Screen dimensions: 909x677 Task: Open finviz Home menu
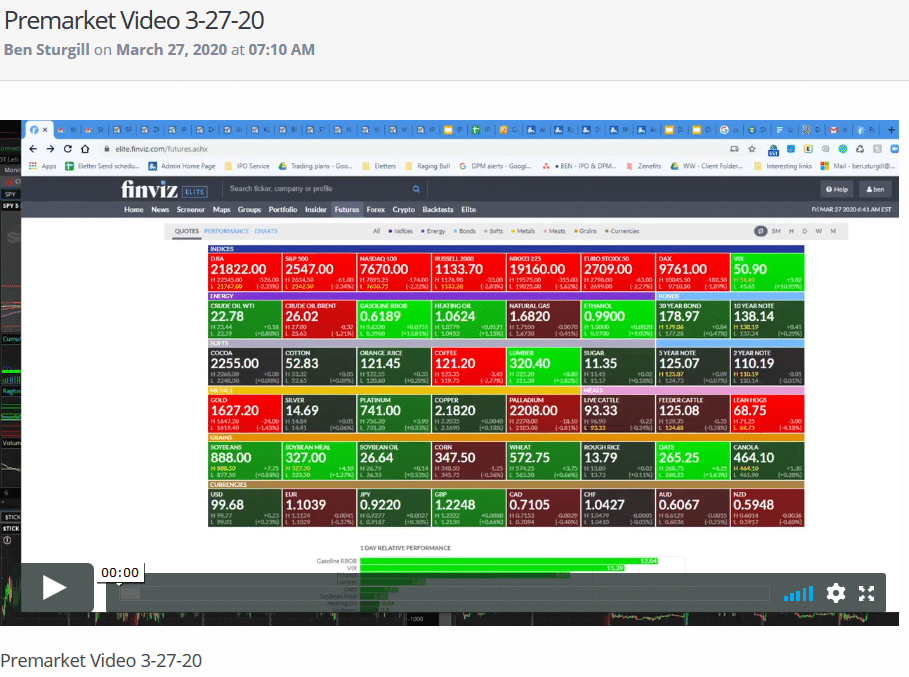133,209
